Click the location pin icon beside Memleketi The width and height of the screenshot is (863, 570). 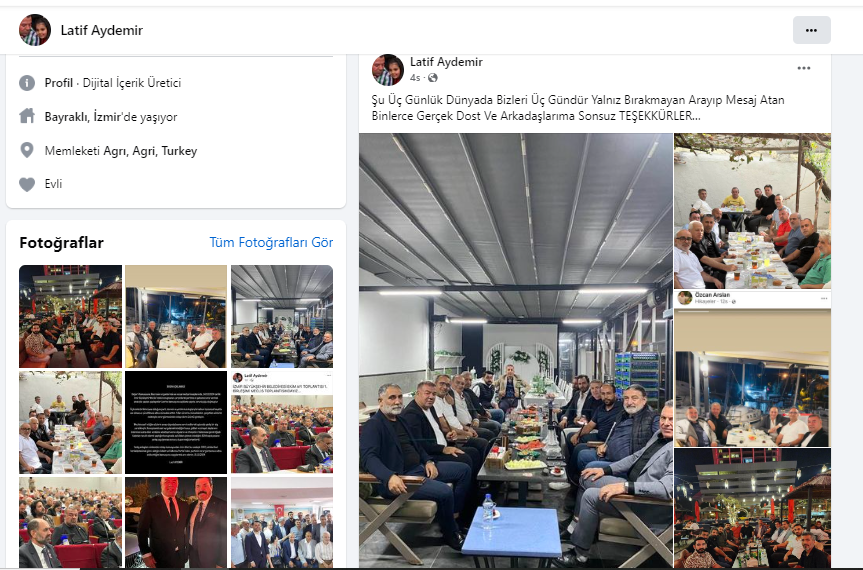[27, 150]
